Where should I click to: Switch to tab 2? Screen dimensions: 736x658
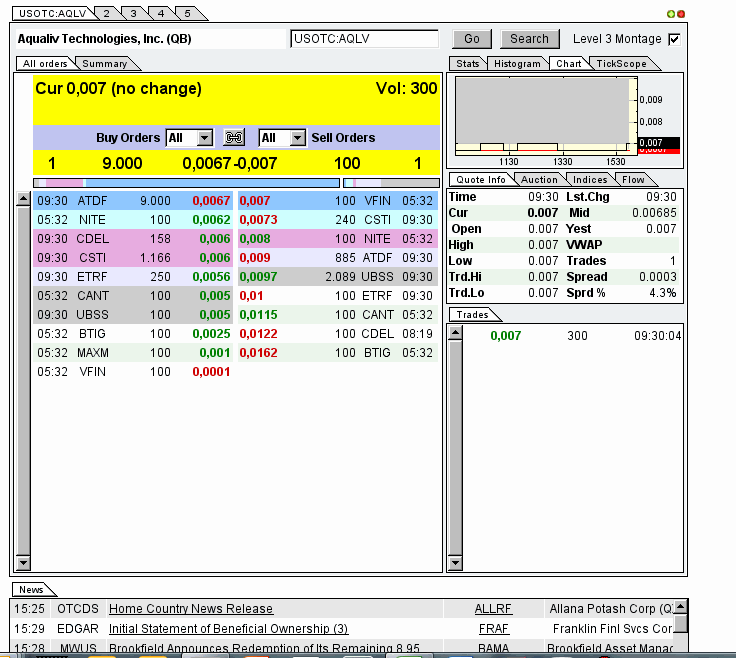(x=107, y=14)
